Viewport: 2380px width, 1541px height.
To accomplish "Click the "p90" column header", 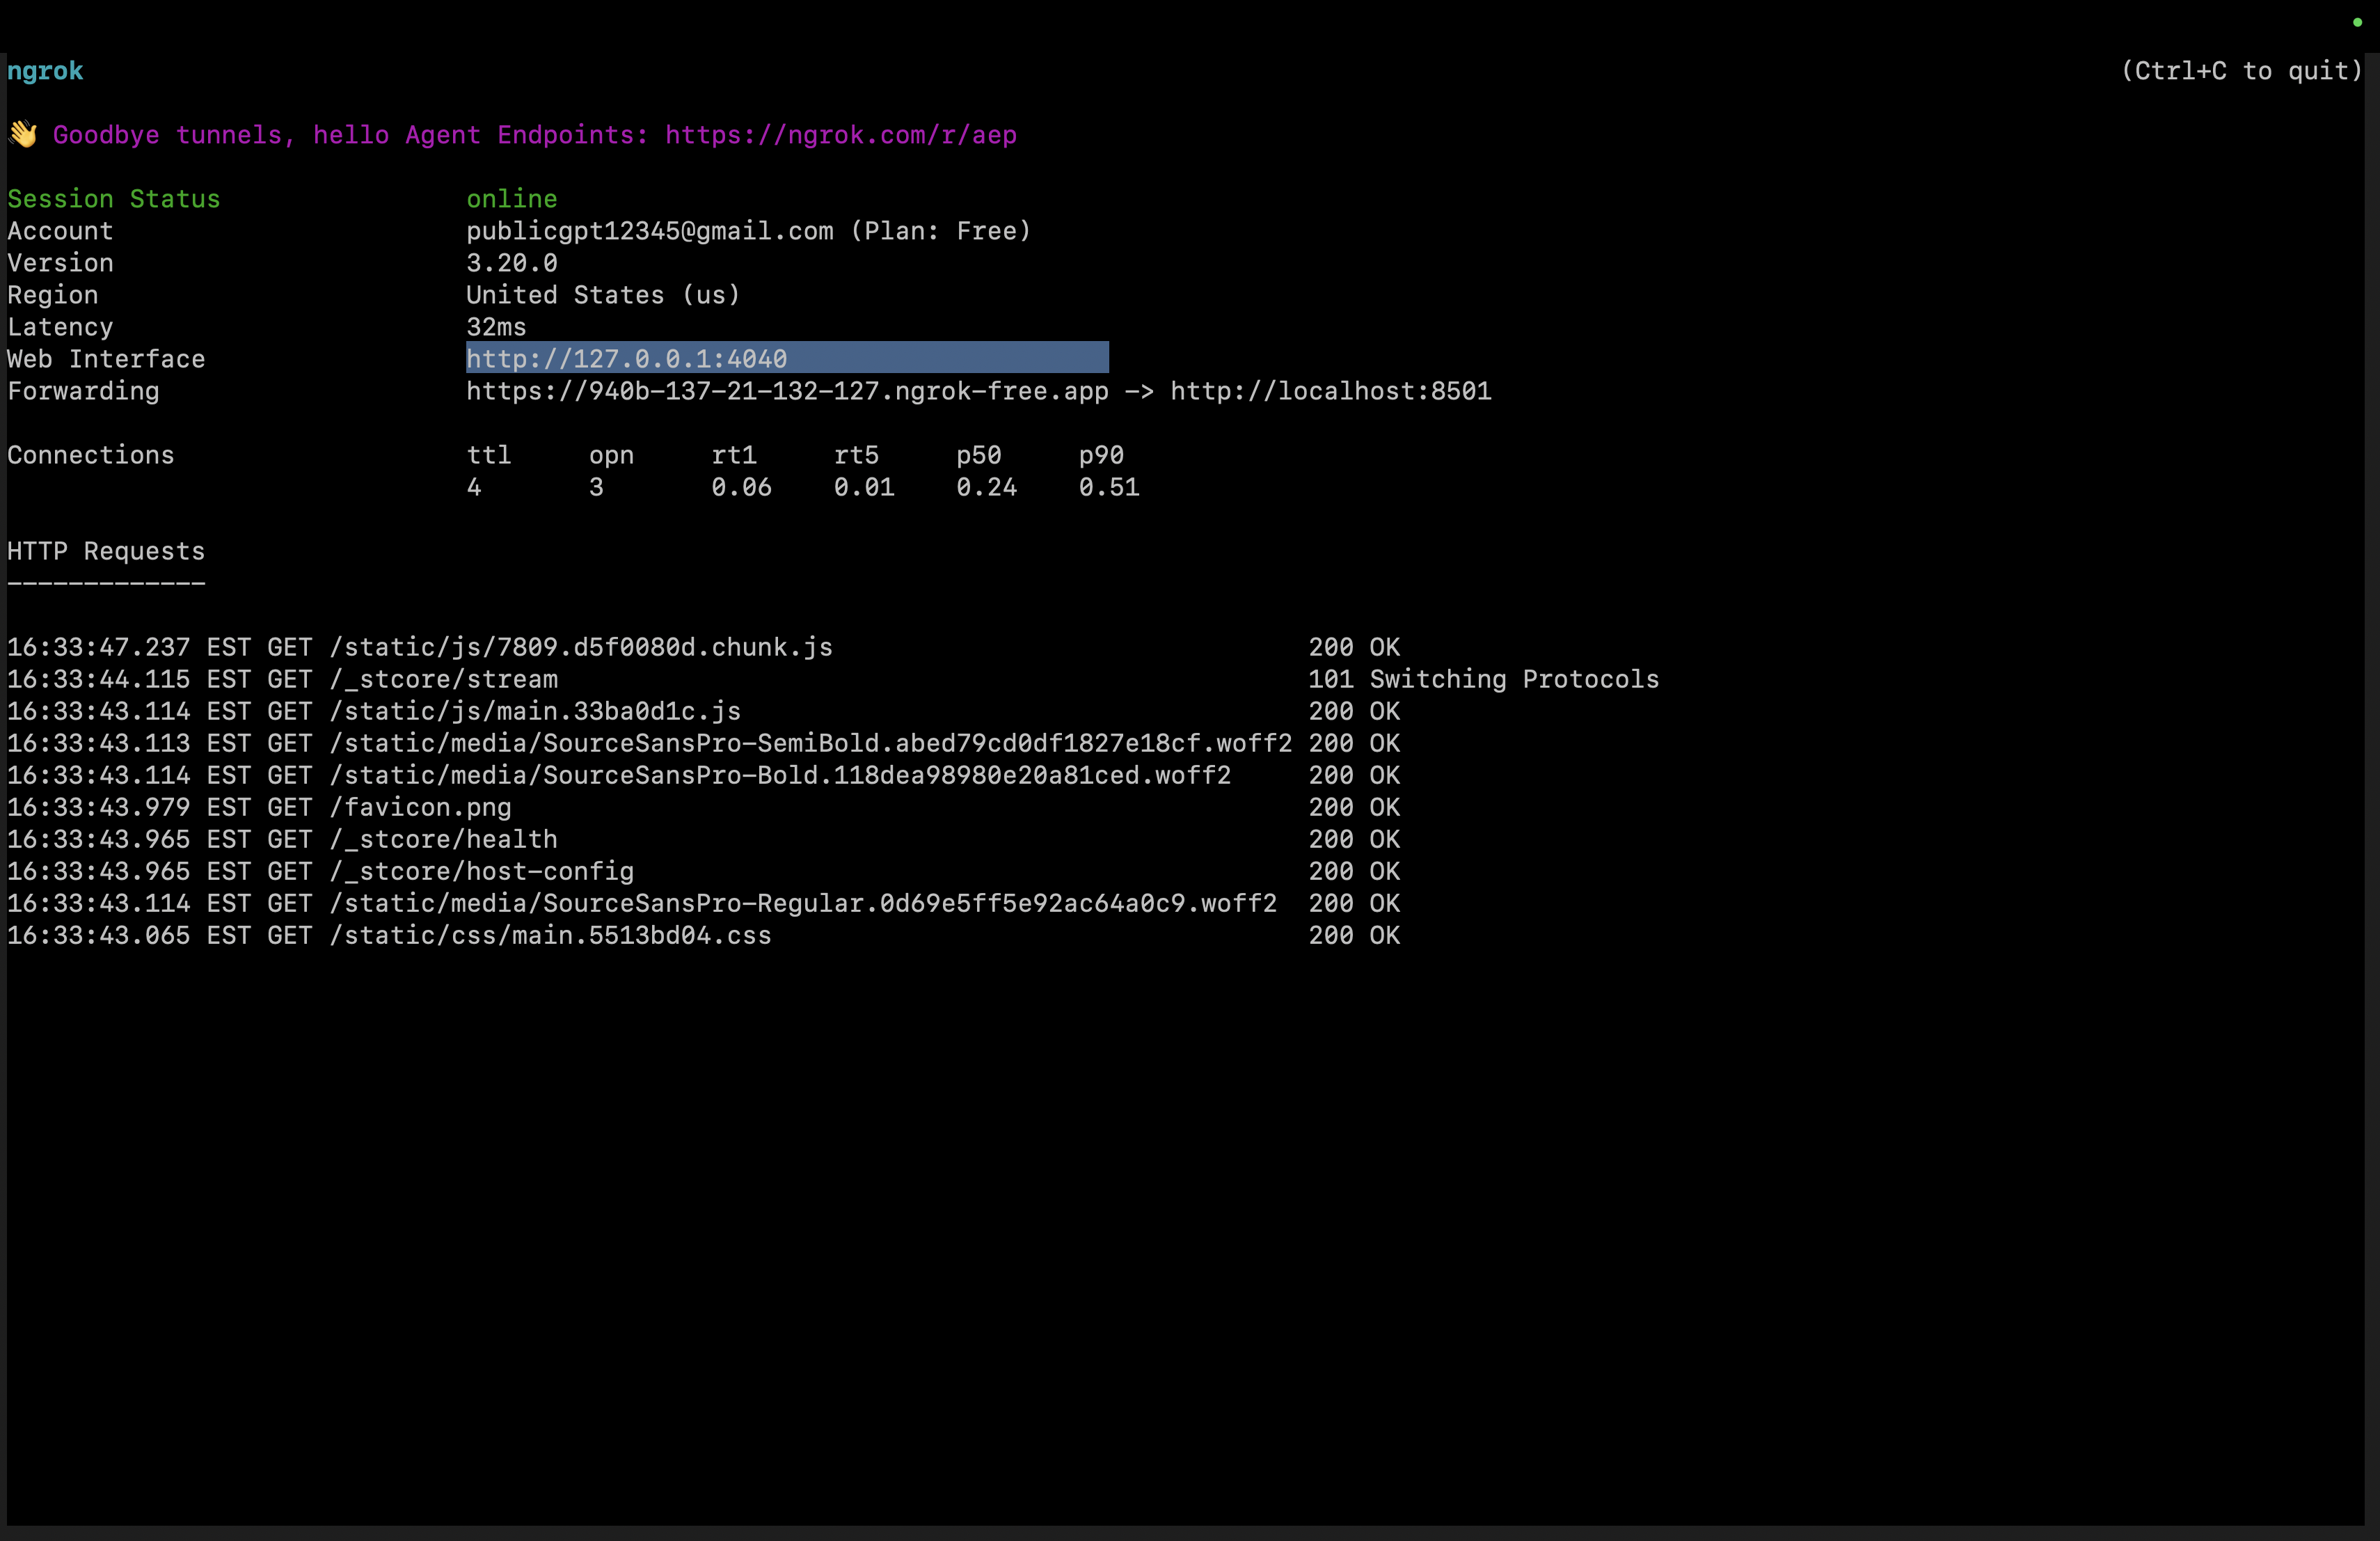I will click(x=1101, y=455).
